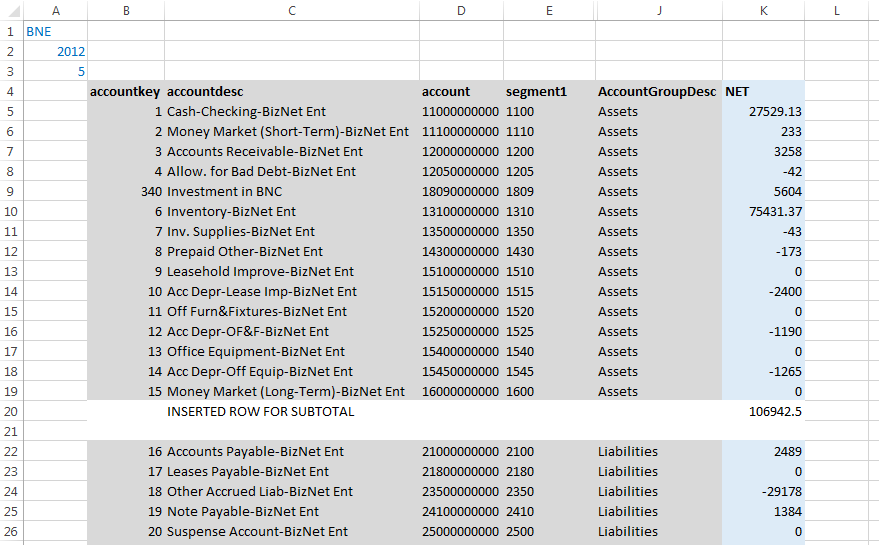Click accountkey cell 340
The image size is (879, 545).
coord(125,191)
